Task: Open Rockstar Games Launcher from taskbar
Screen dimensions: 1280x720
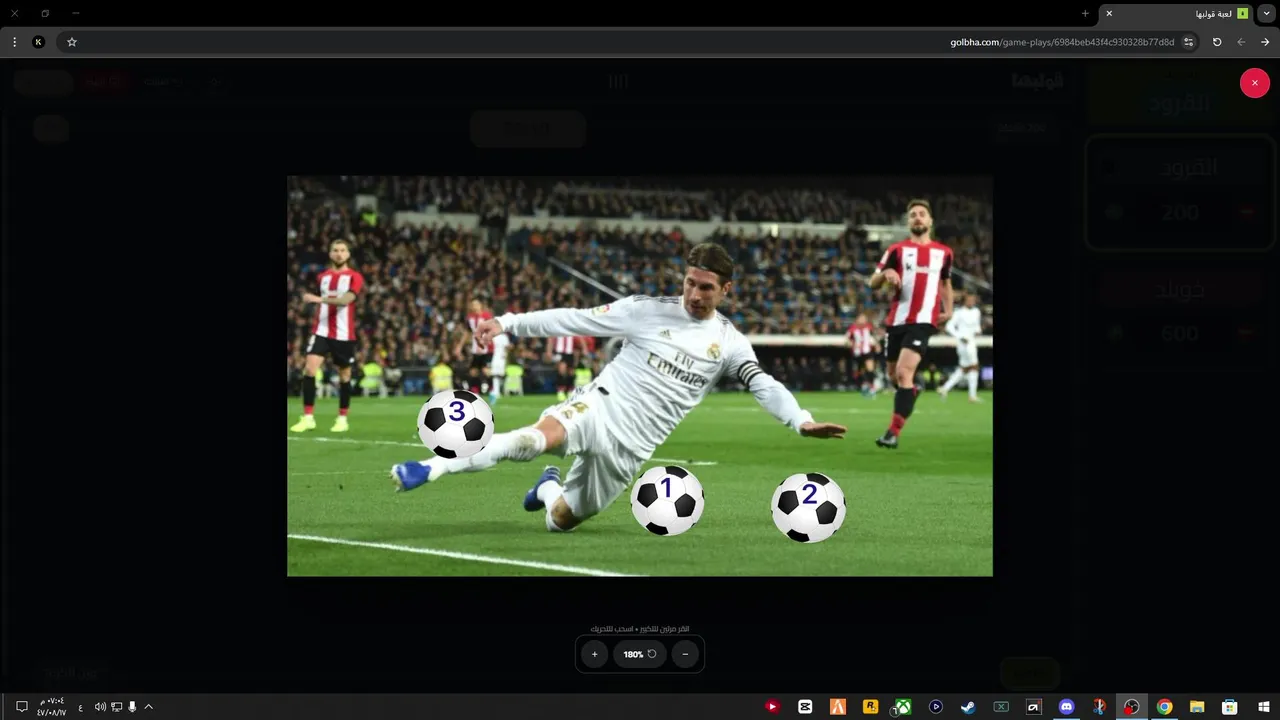Action: (870, 707)
